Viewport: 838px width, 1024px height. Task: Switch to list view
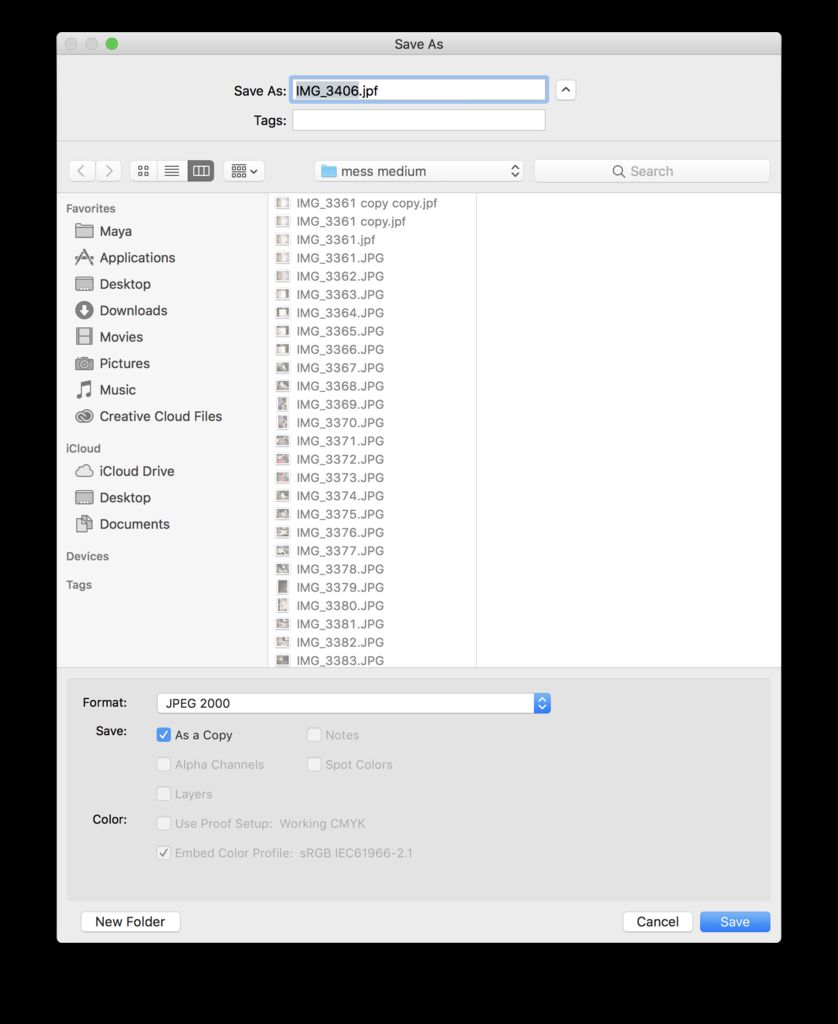click(x=171, y=170)
